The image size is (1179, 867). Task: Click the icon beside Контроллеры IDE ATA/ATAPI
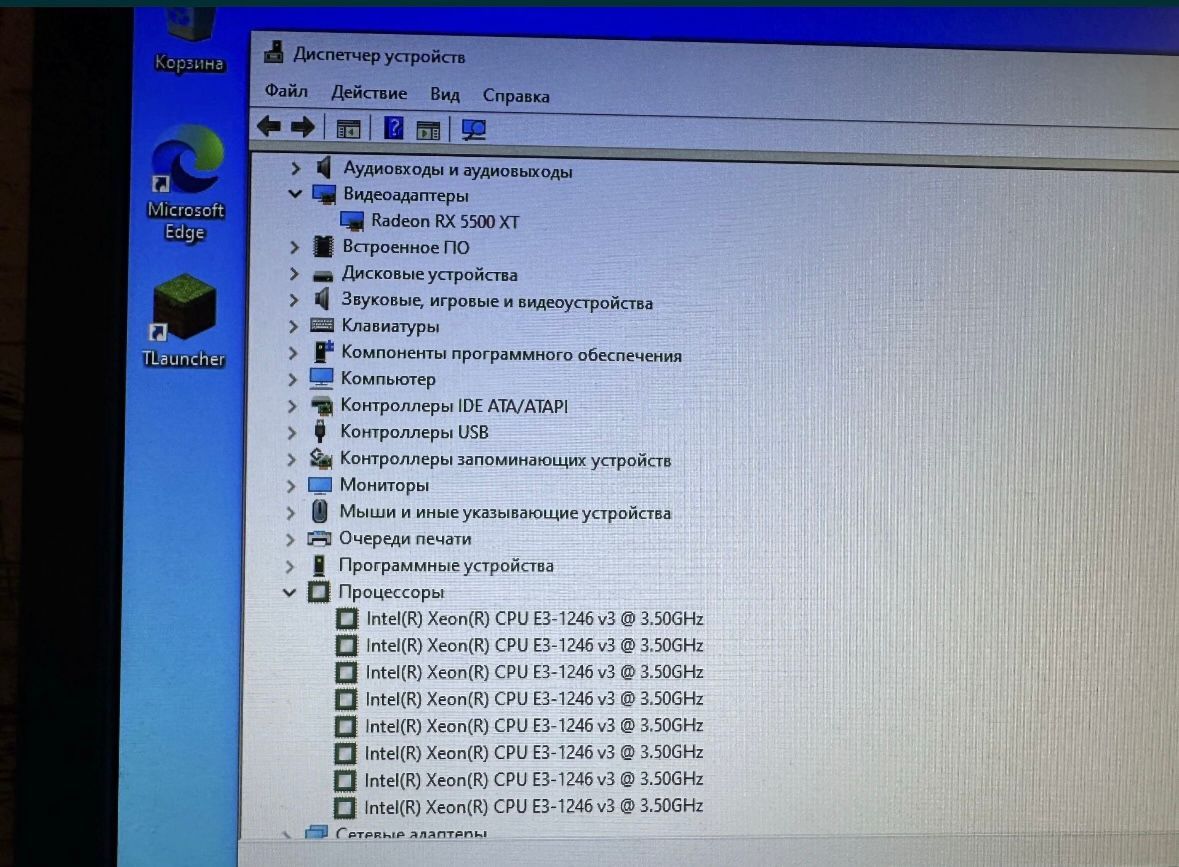coord(321,406)
